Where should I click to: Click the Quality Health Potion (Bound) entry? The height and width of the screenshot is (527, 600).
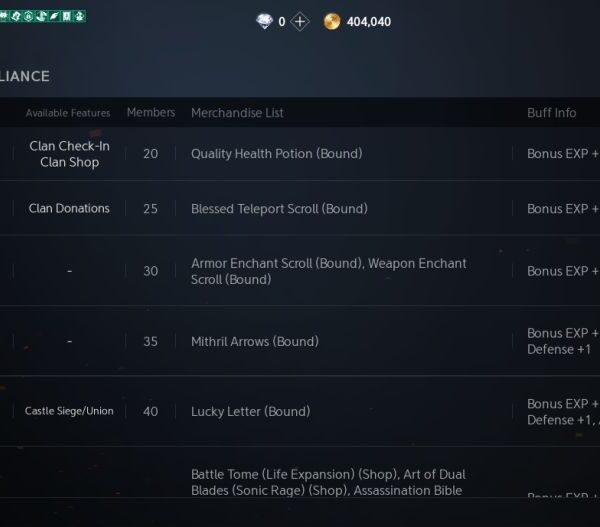point(276,154)
